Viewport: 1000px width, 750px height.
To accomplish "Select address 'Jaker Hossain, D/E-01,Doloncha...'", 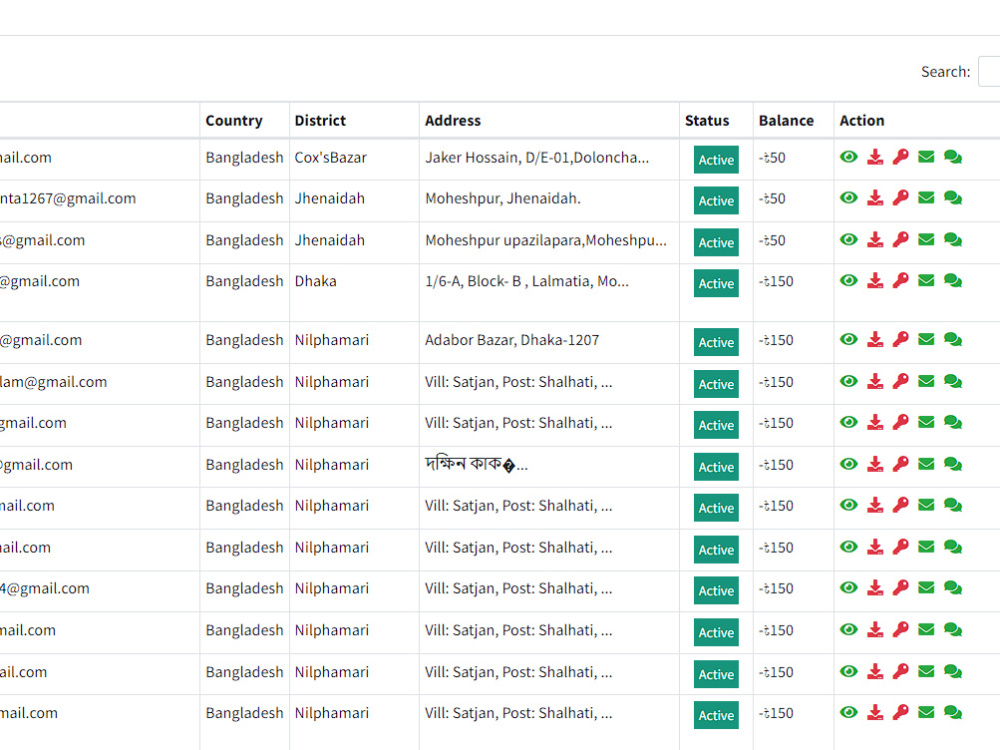I will click(537, 158).
